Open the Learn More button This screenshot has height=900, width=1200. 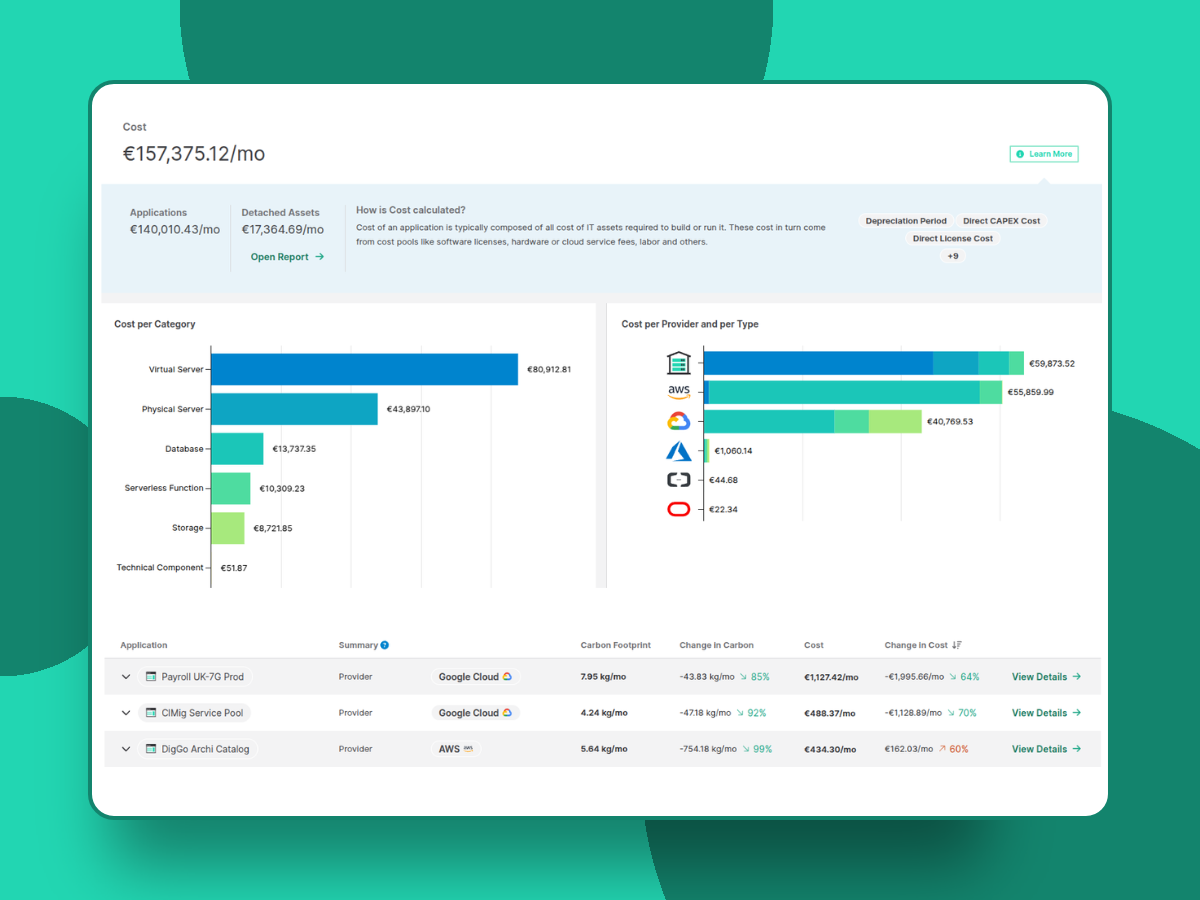click(x=1044, y=154)
